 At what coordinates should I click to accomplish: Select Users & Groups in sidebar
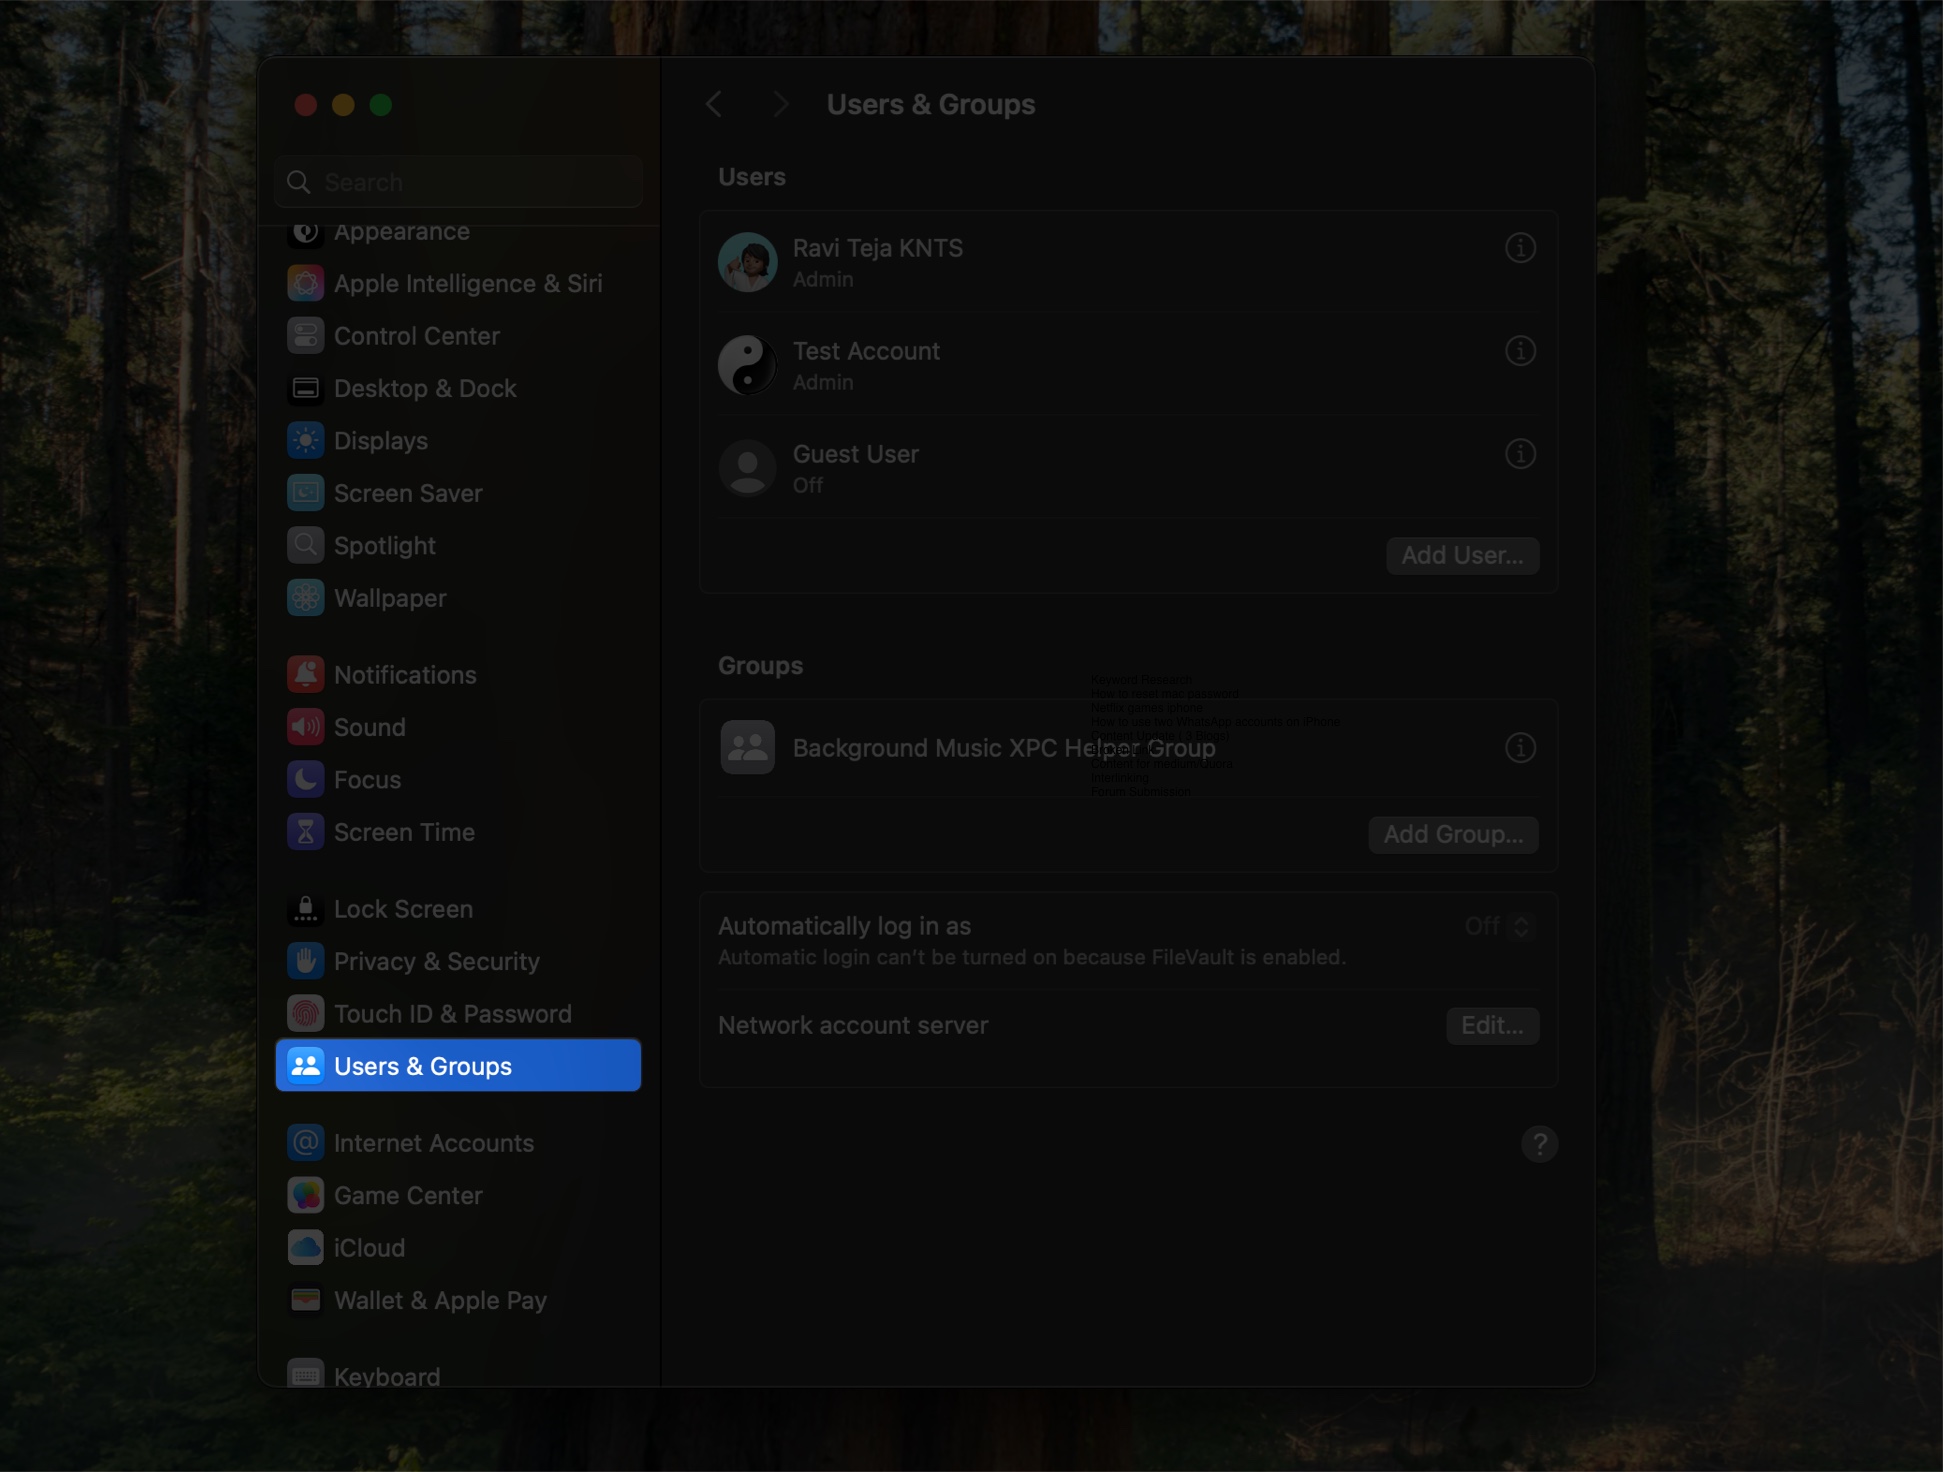(x=422, y=1065)
